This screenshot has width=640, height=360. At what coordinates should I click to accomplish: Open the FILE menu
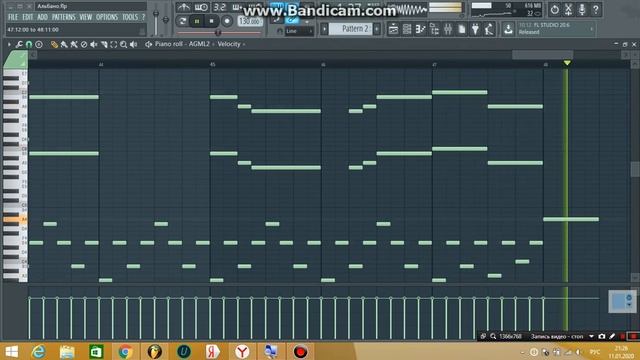(13, 17)
